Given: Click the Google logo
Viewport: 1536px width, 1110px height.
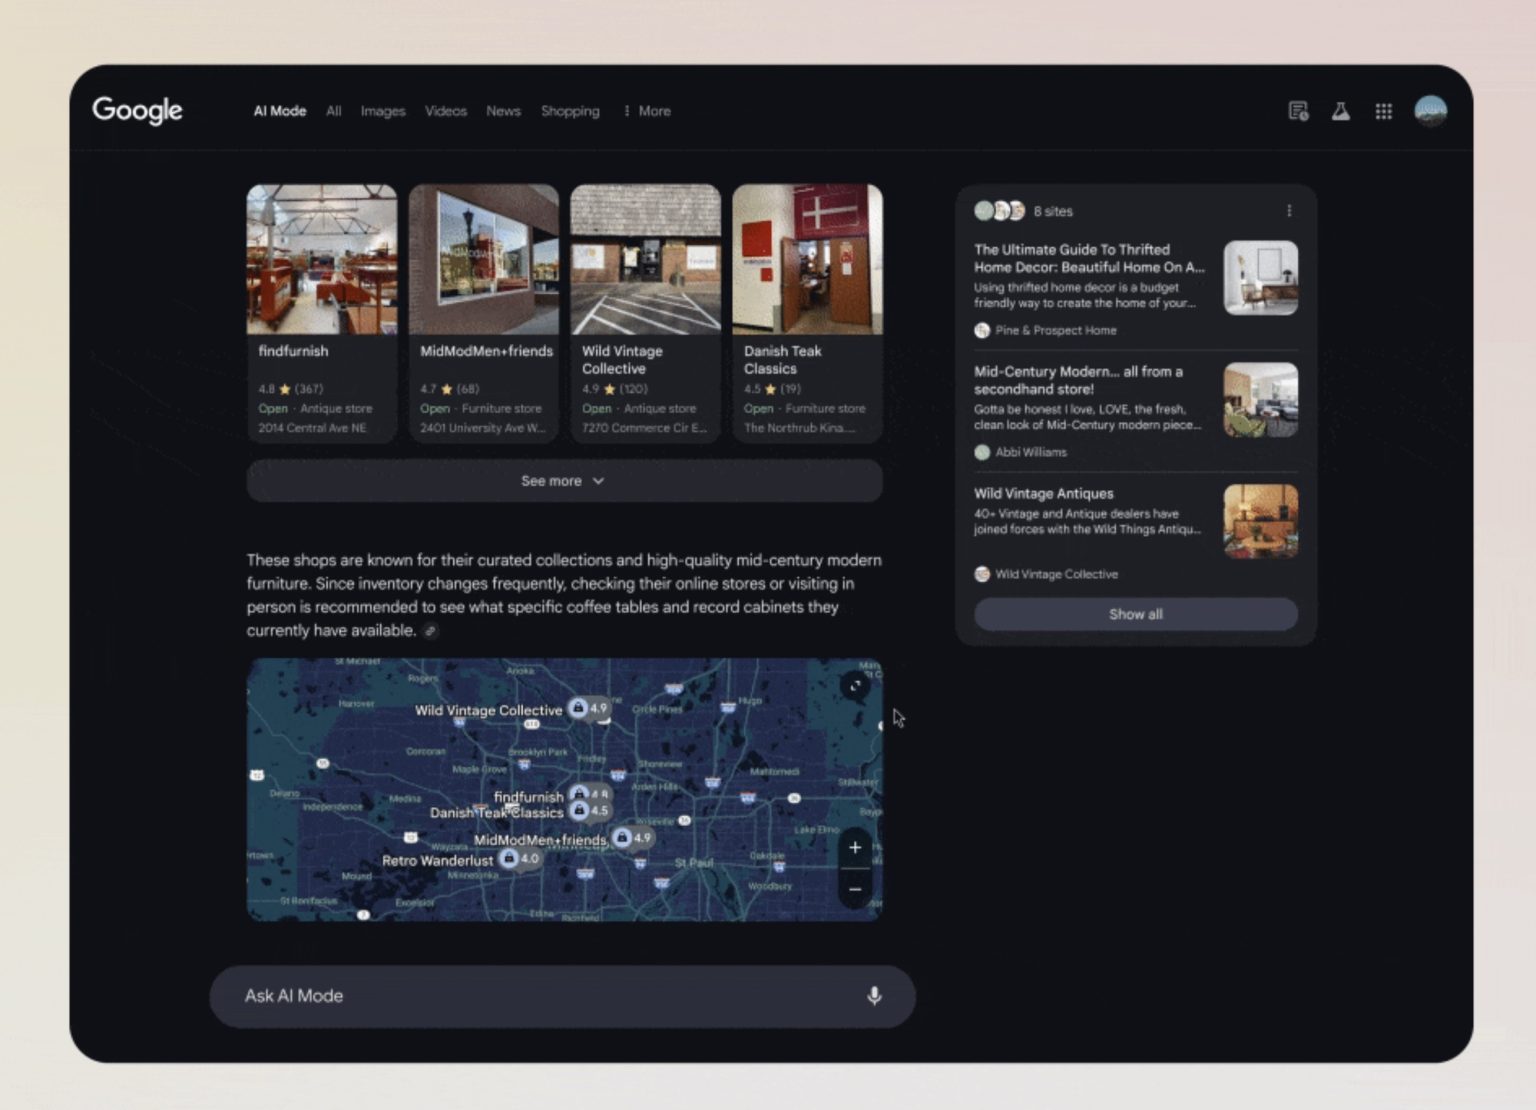Looking at the screenshot, I should 137,110.
